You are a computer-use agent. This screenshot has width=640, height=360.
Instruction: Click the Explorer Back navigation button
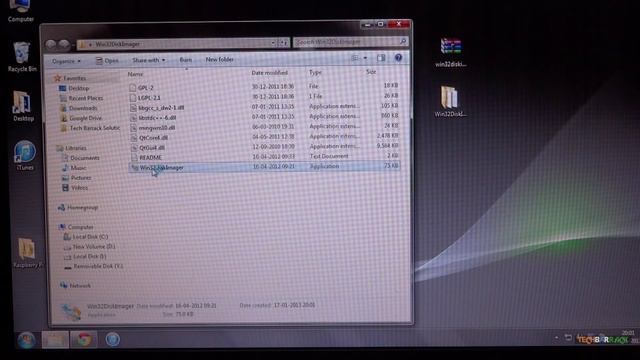coord(51,44)
